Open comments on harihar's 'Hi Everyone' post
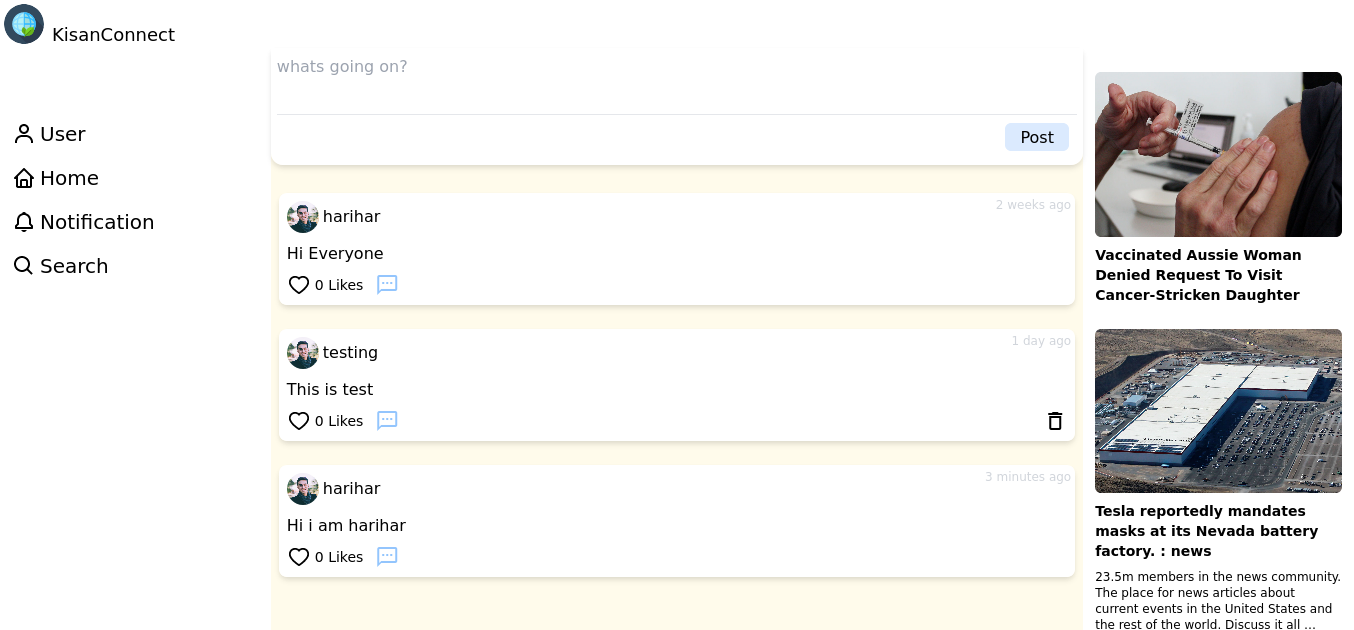This screenshot has height=630, width=1354. tap(387, 284)
